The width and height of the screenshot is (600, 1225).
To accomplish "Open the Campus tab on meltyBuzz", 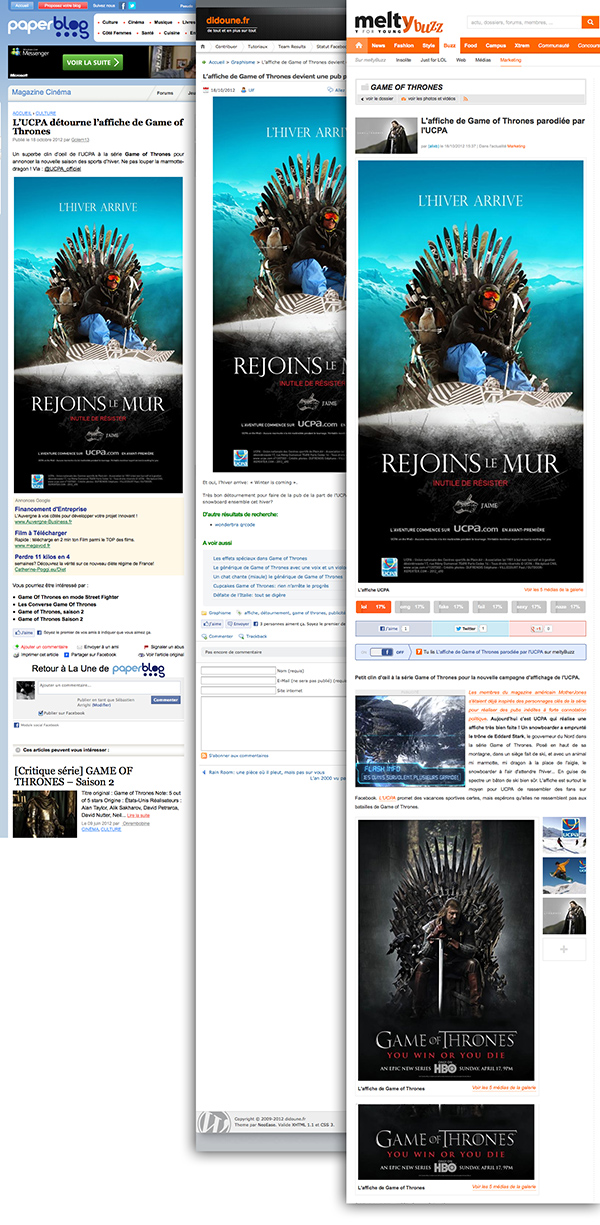I will tap(496, 46).
